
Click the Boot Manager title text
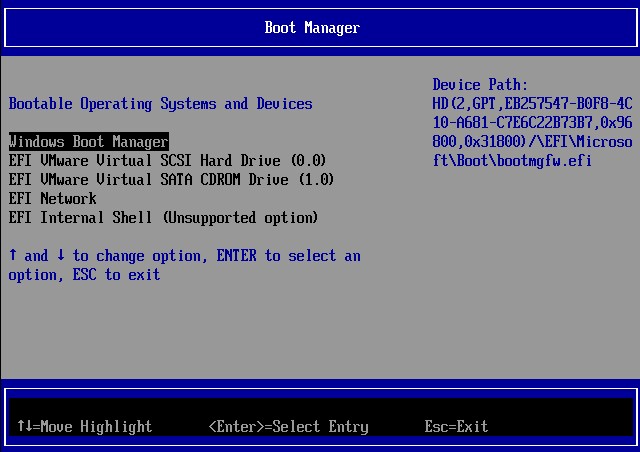click(x=312, y=28)
